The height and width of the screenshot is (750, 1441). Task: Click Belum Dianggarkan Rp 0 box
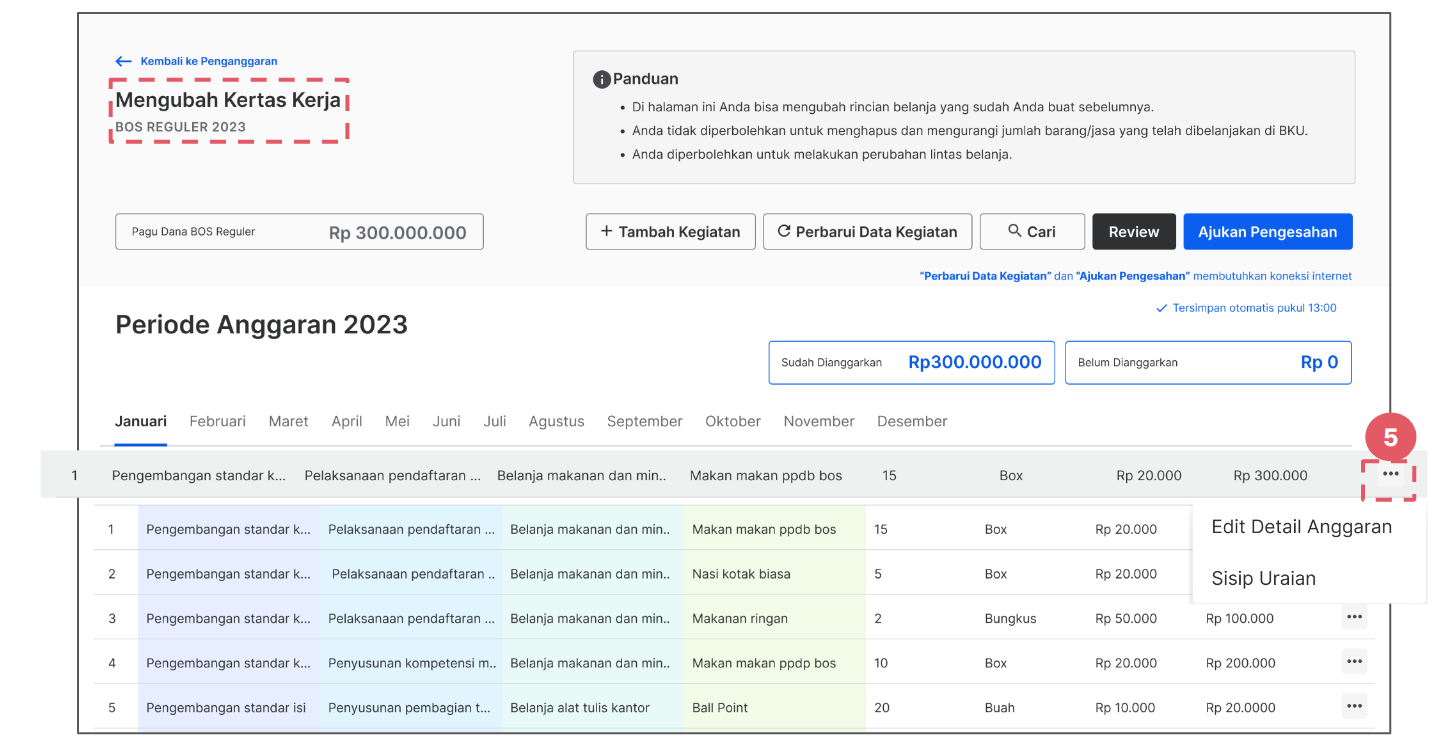click(x=1208, y=362)
